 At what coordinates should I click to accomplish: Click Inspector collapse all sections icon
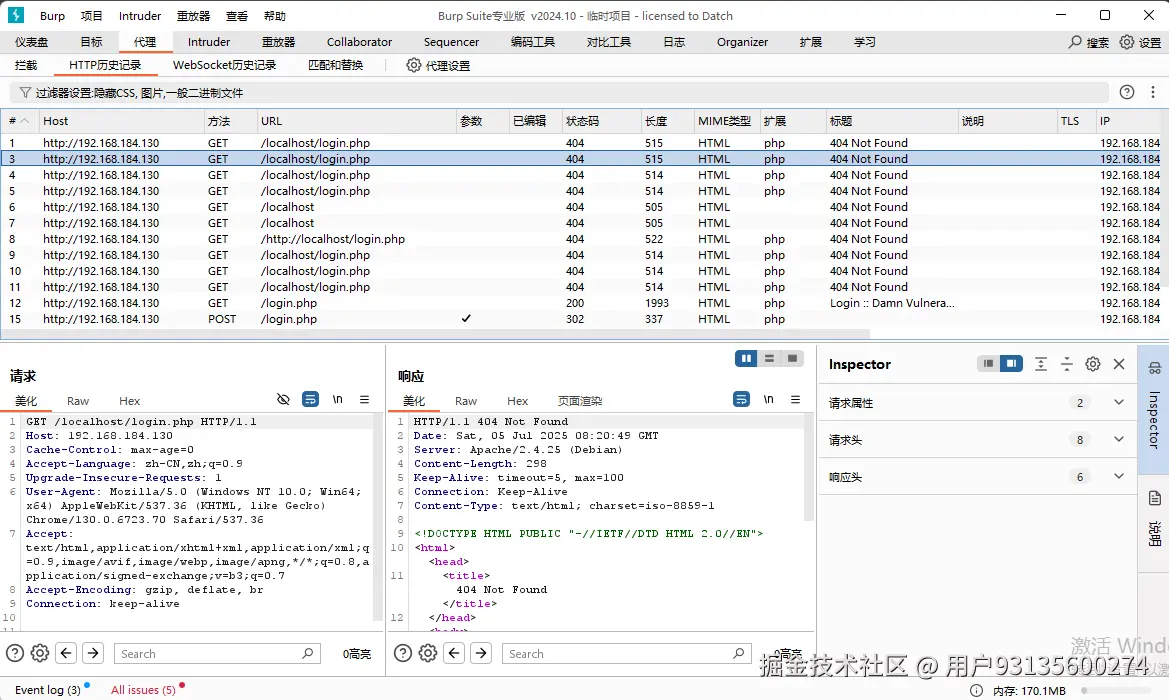[1067, 364]
